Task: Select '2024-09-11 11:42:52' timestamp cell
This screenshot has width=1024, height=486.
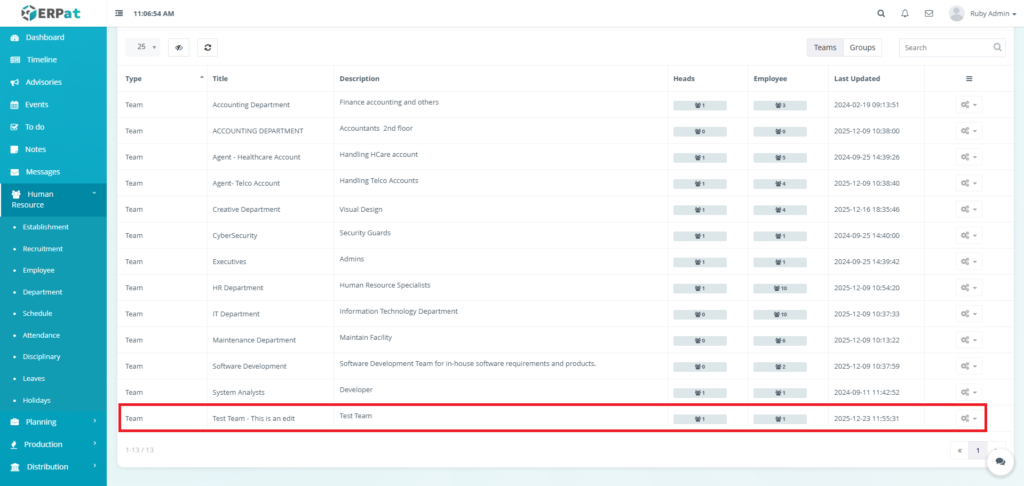Action: coord(867,392)
